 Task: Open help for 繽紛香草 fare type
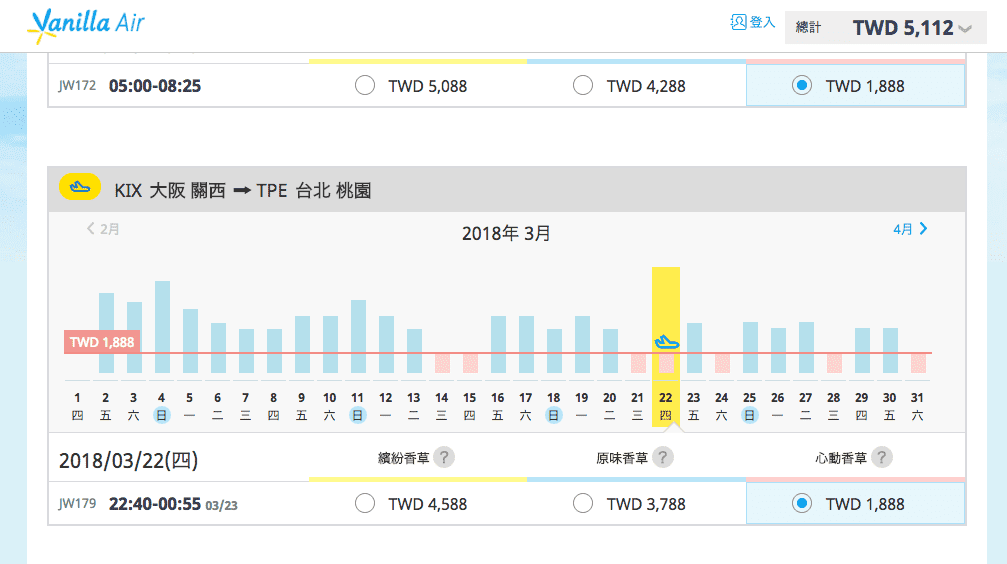[444, 457]
